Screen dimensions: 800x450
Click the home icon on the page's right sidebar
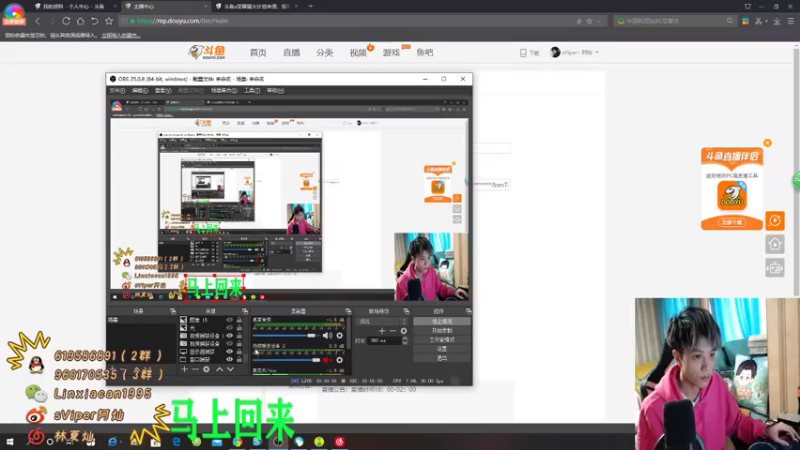pos(774,244)
